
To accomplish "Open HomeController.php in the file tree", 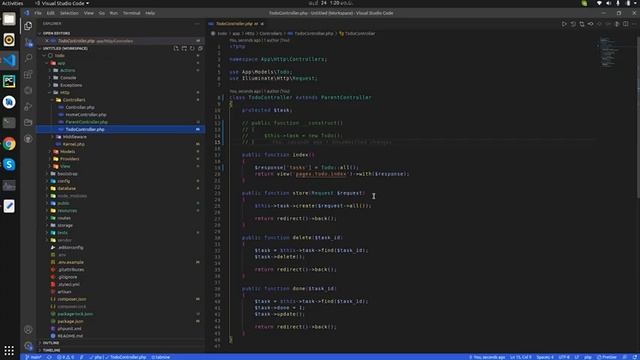I will click(x=86, y=115).
